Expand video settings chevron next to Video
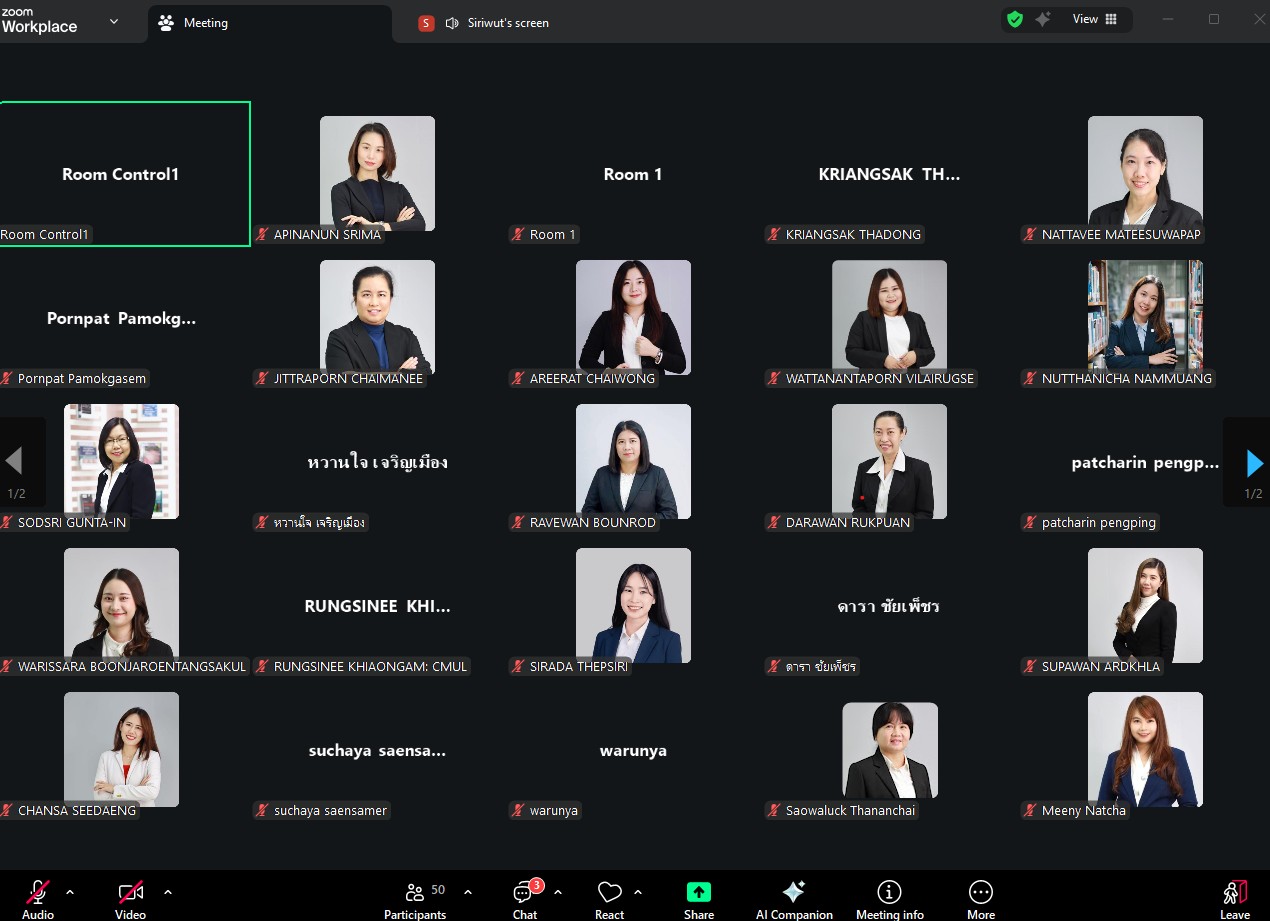Screen dimensions: 1270x921 coord(167,892)
